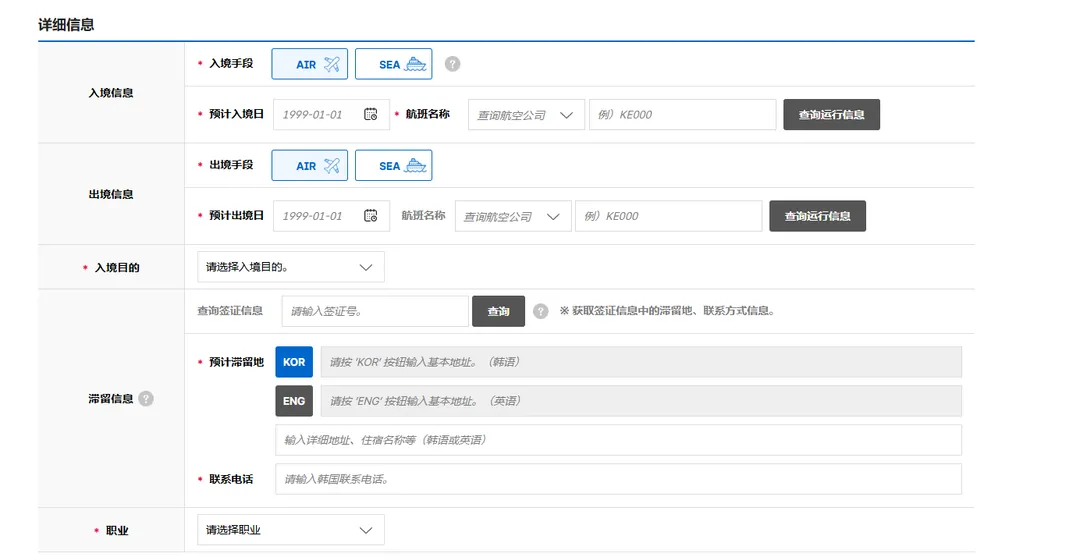1080x560 pixels.
Task: Open calendar icon for 预计出境日
Action: click(x=371, y=216)
